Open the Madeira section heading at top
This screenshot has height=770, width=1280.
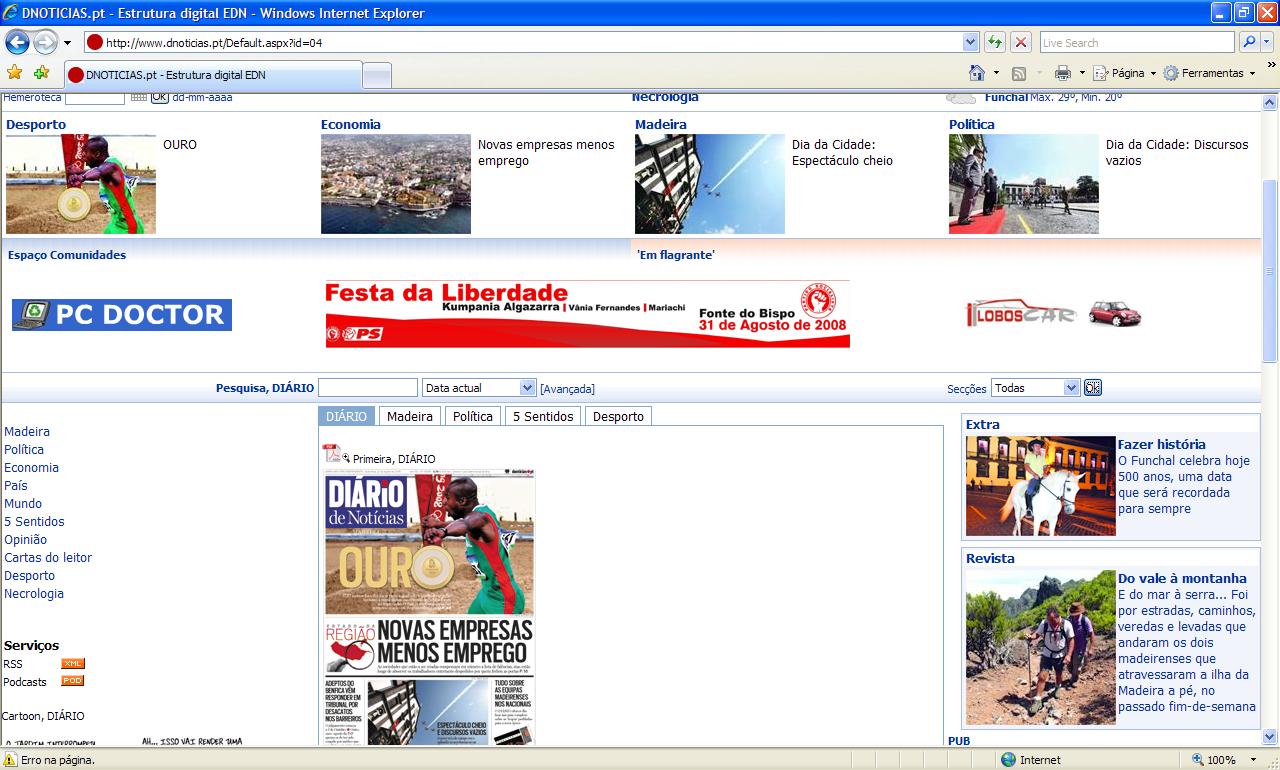click(661, 124)
